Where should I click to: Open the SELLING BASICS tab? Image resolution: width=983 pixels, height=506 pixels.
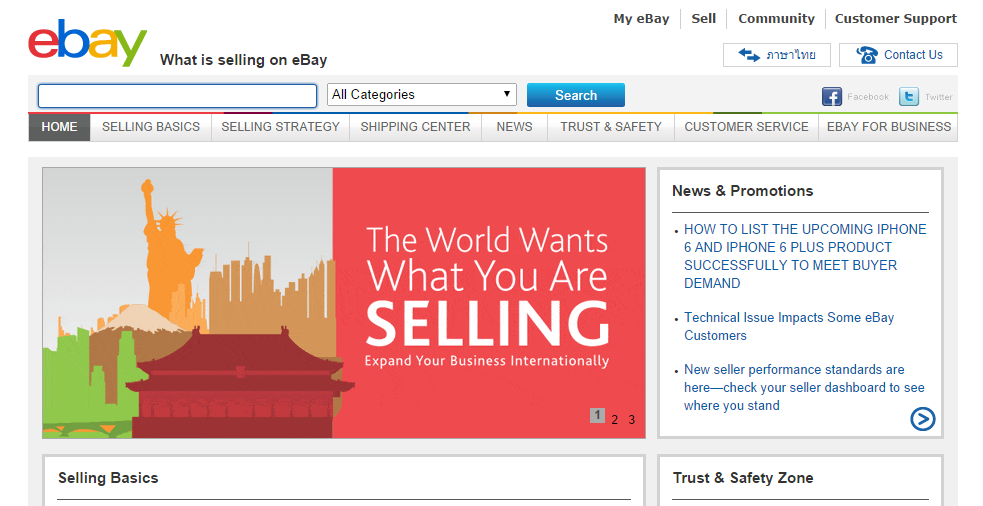[x=151, y=127]
